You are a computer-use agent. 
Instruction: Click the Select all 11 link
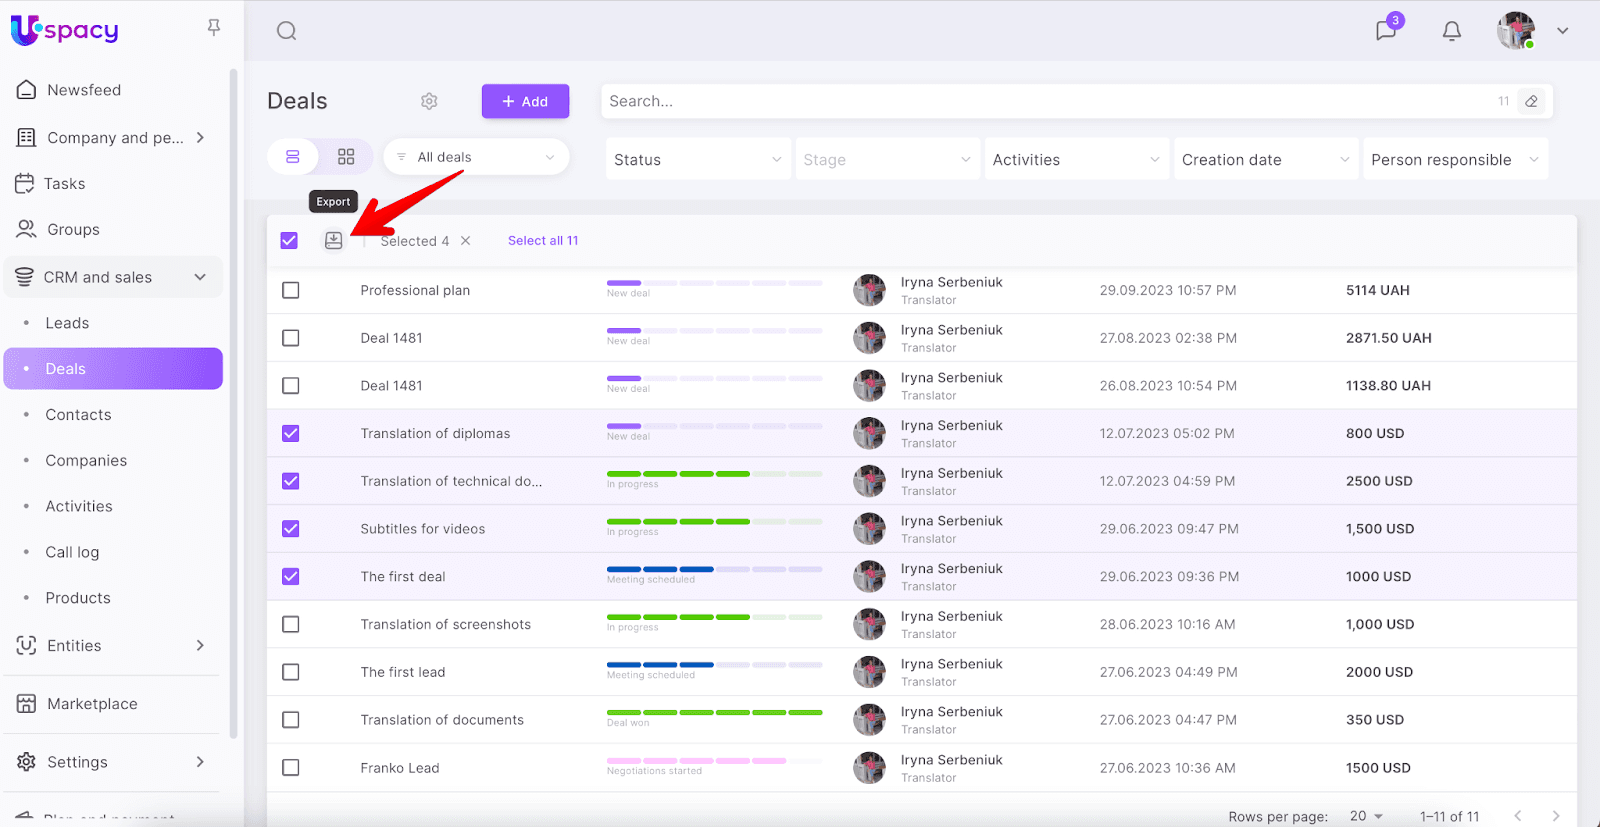click(x=543, y=241)
